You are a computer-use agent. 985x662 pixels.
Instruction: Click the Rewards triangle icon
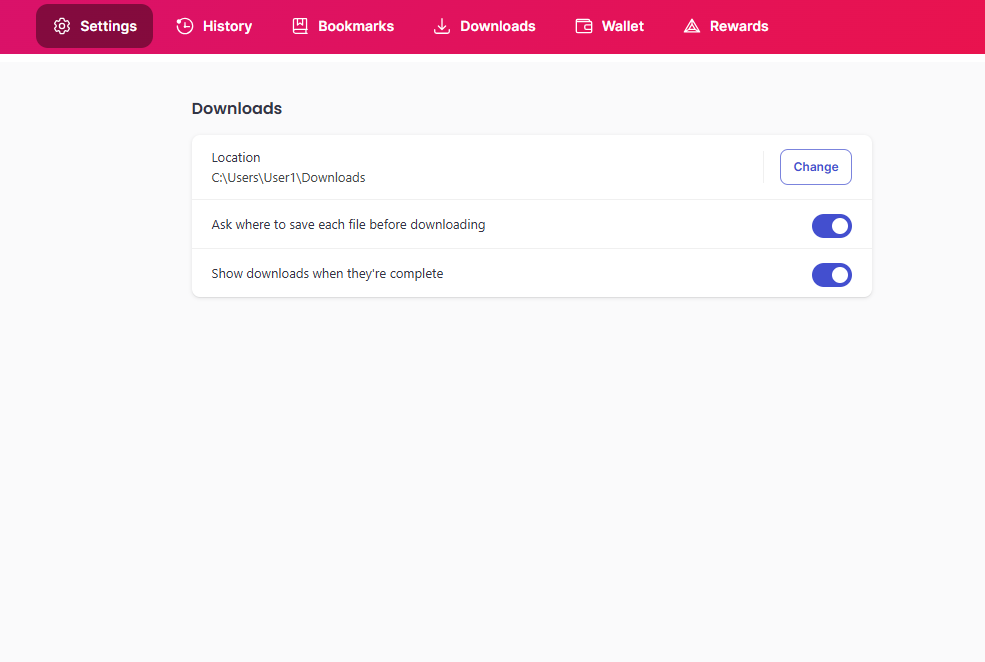(x=692, y=26)
